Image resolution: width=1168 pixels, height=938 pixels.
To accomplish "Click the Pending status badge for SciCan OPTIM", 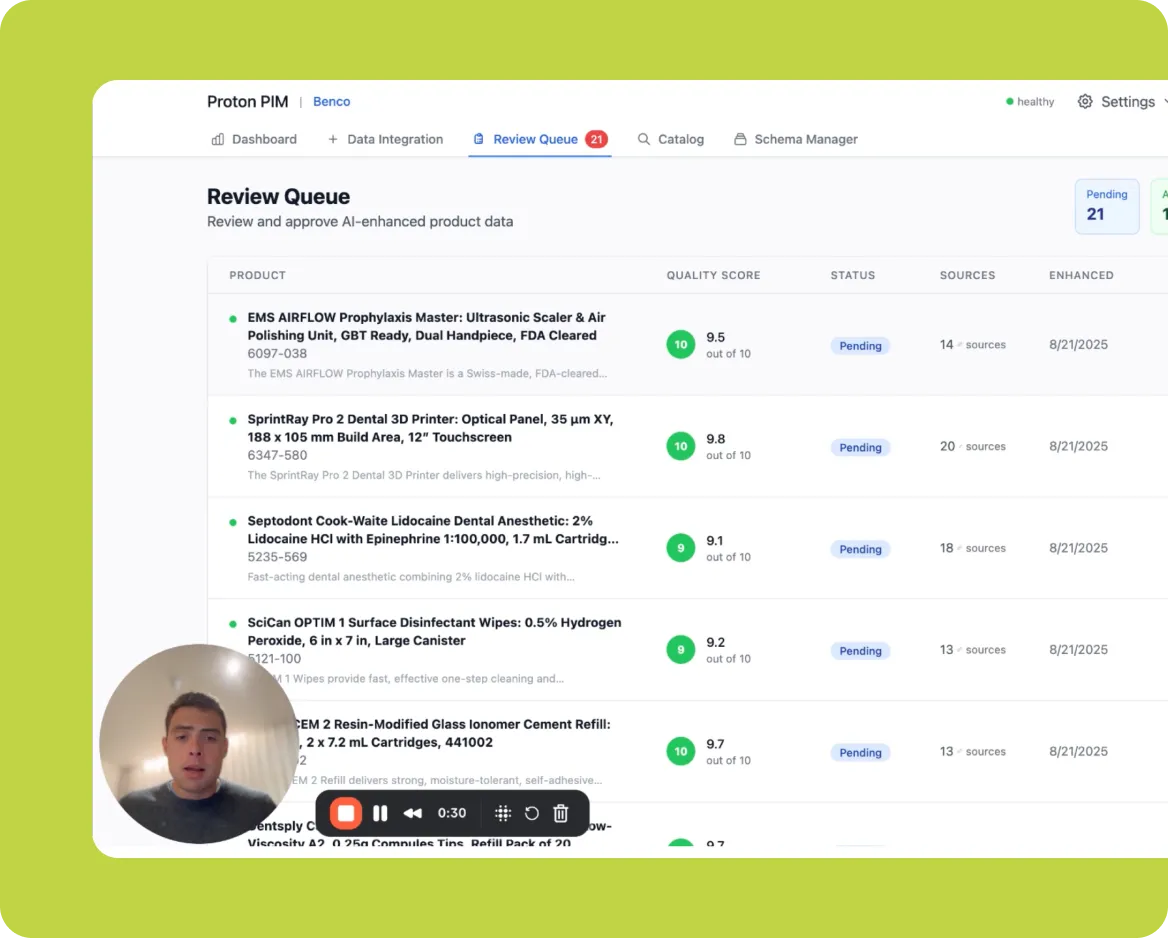I will click(860, 651).
